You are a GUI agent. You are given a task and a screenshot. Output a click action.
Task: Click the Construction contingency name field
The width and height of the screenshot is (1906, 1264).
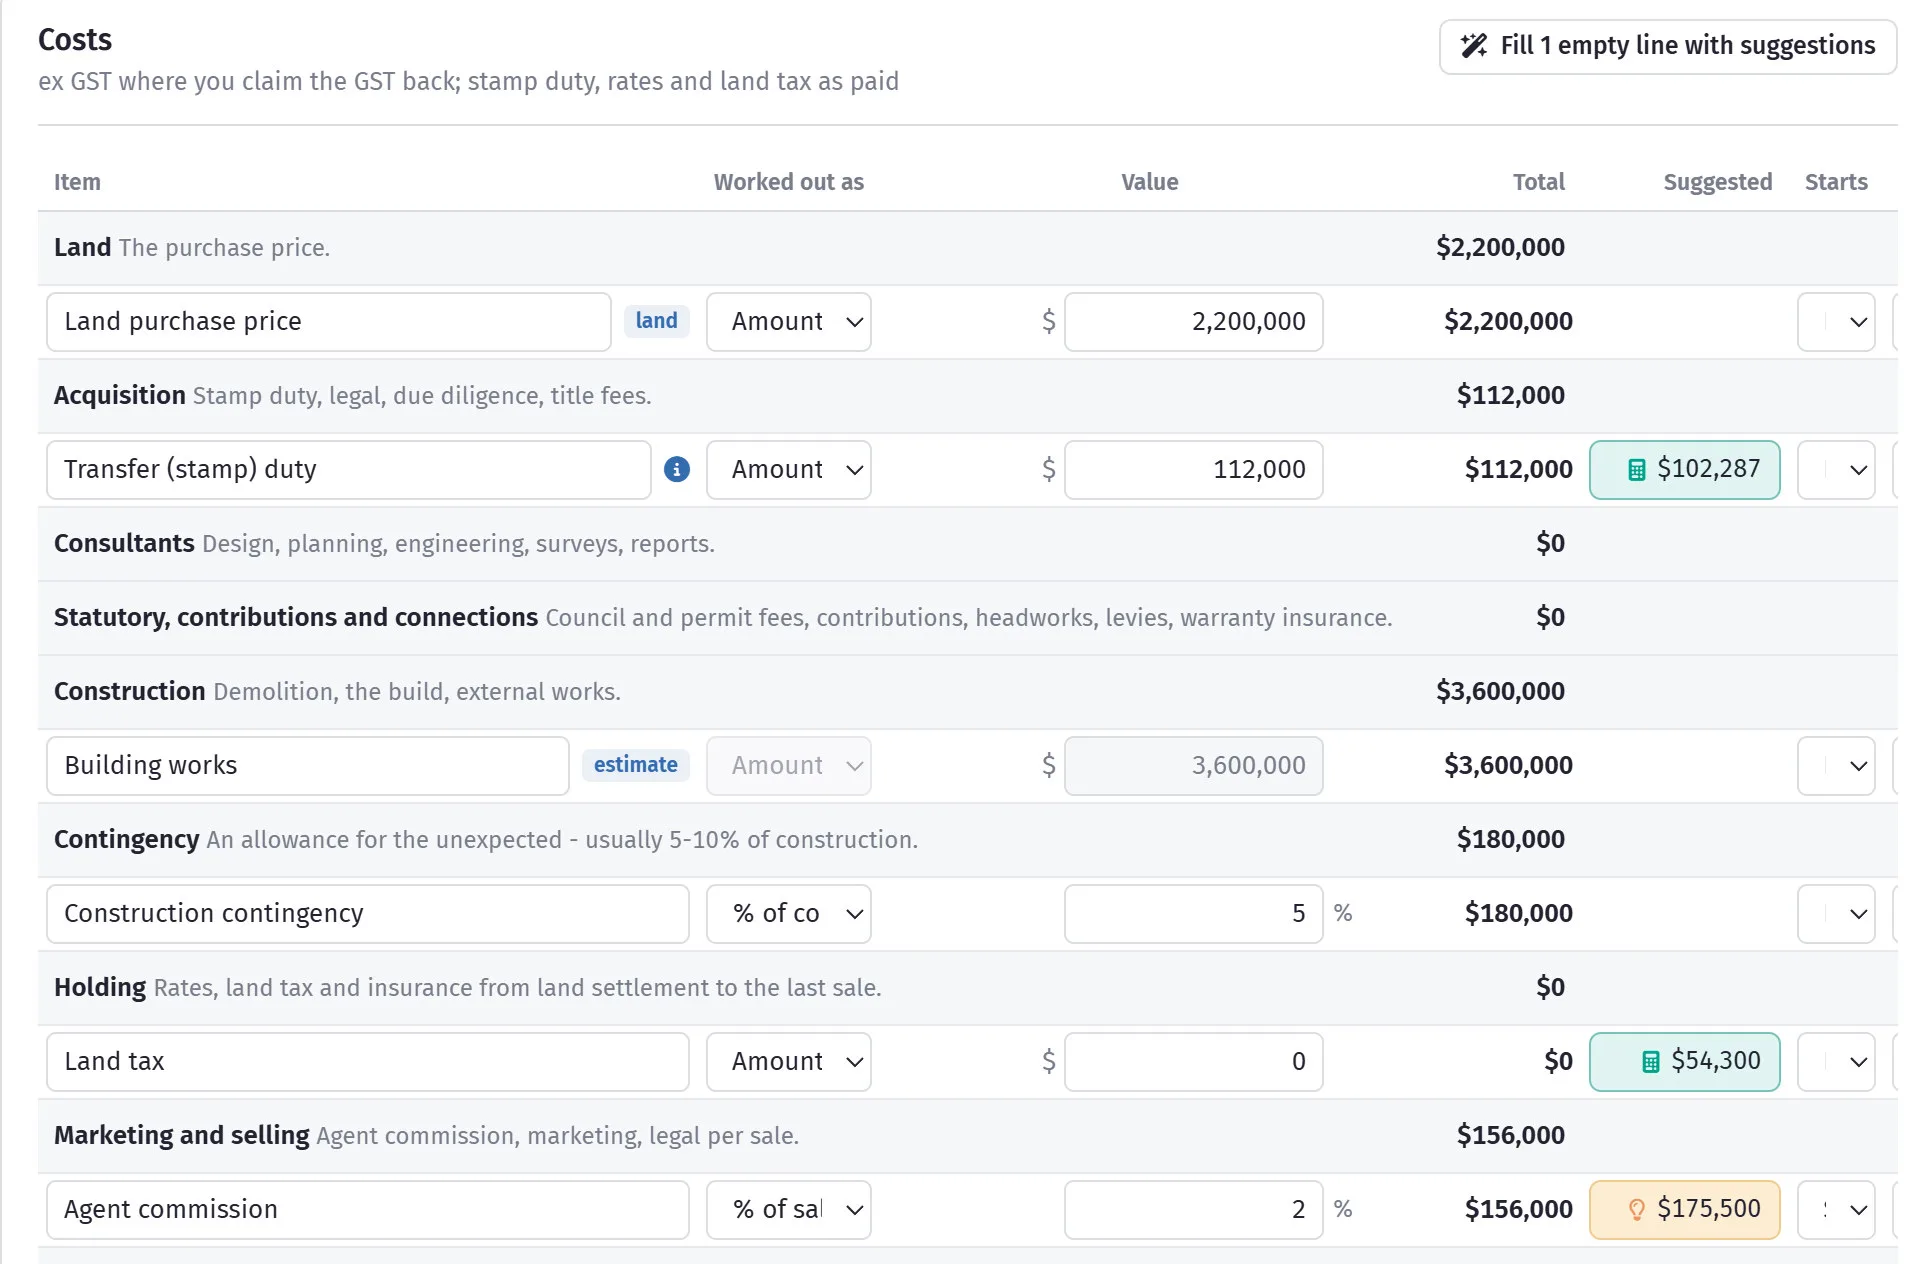(367, 913)
